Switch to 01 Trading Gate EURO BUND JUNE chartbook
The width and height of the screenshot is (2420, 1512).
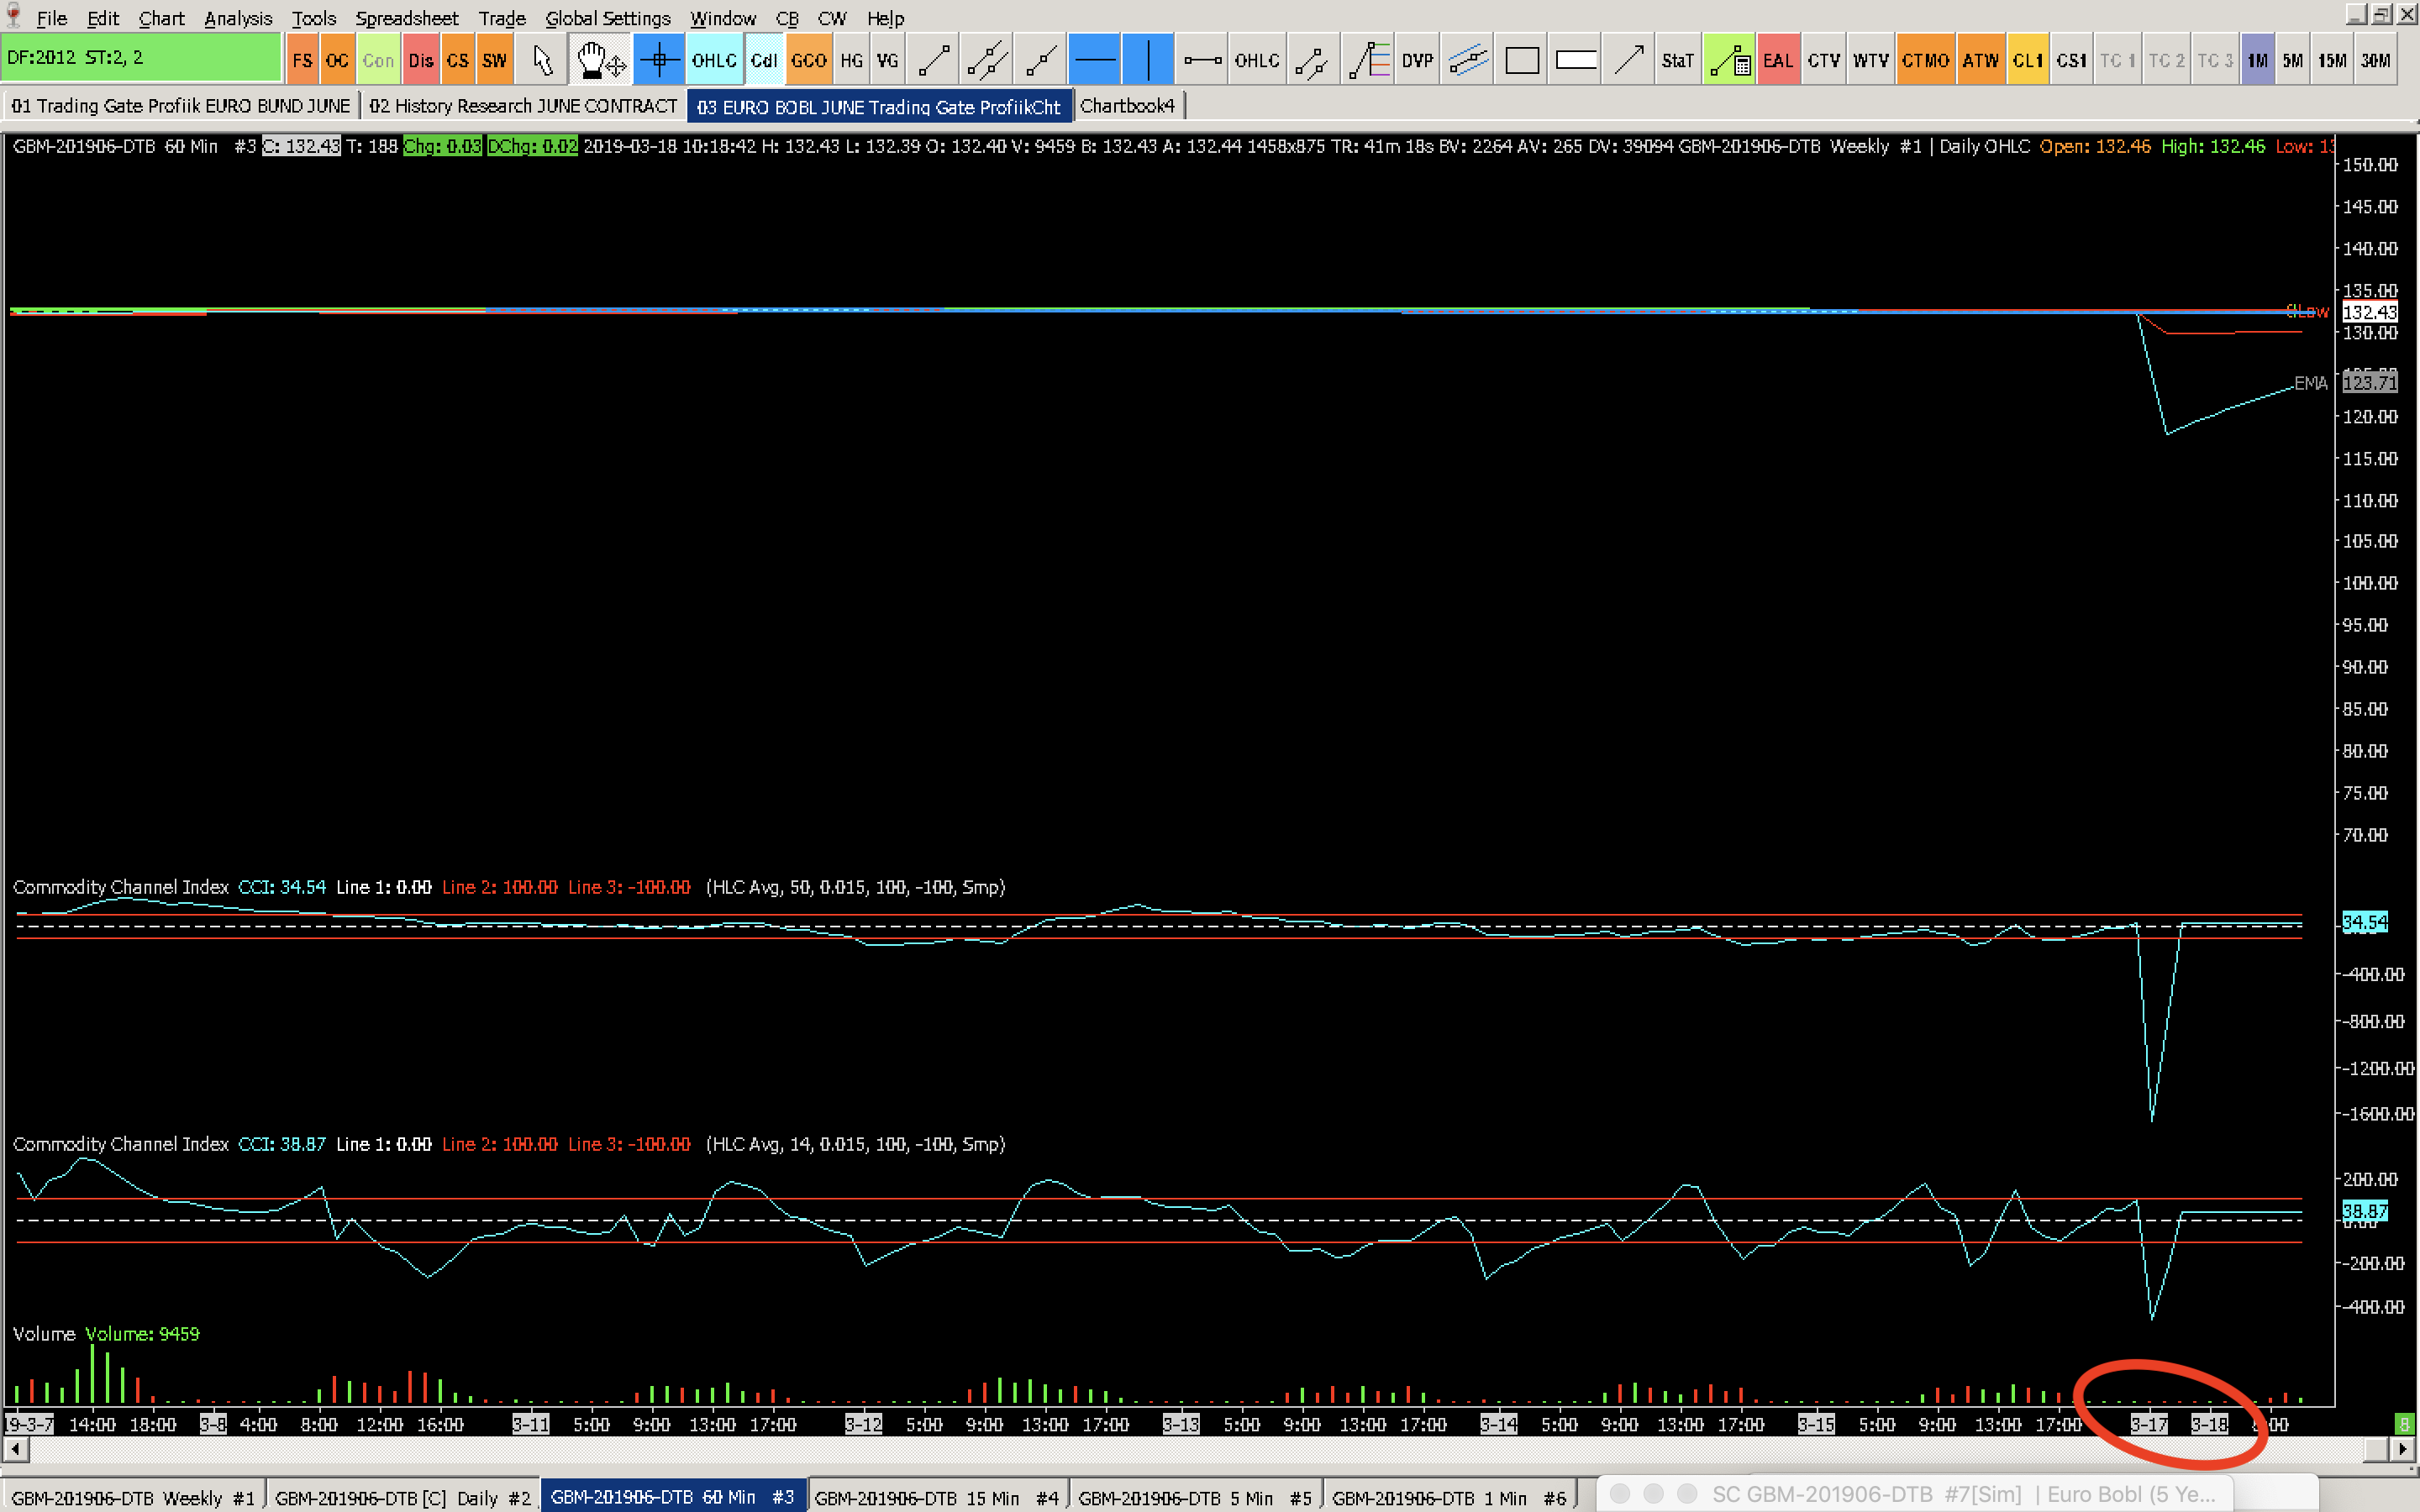[x=181, y=105]
